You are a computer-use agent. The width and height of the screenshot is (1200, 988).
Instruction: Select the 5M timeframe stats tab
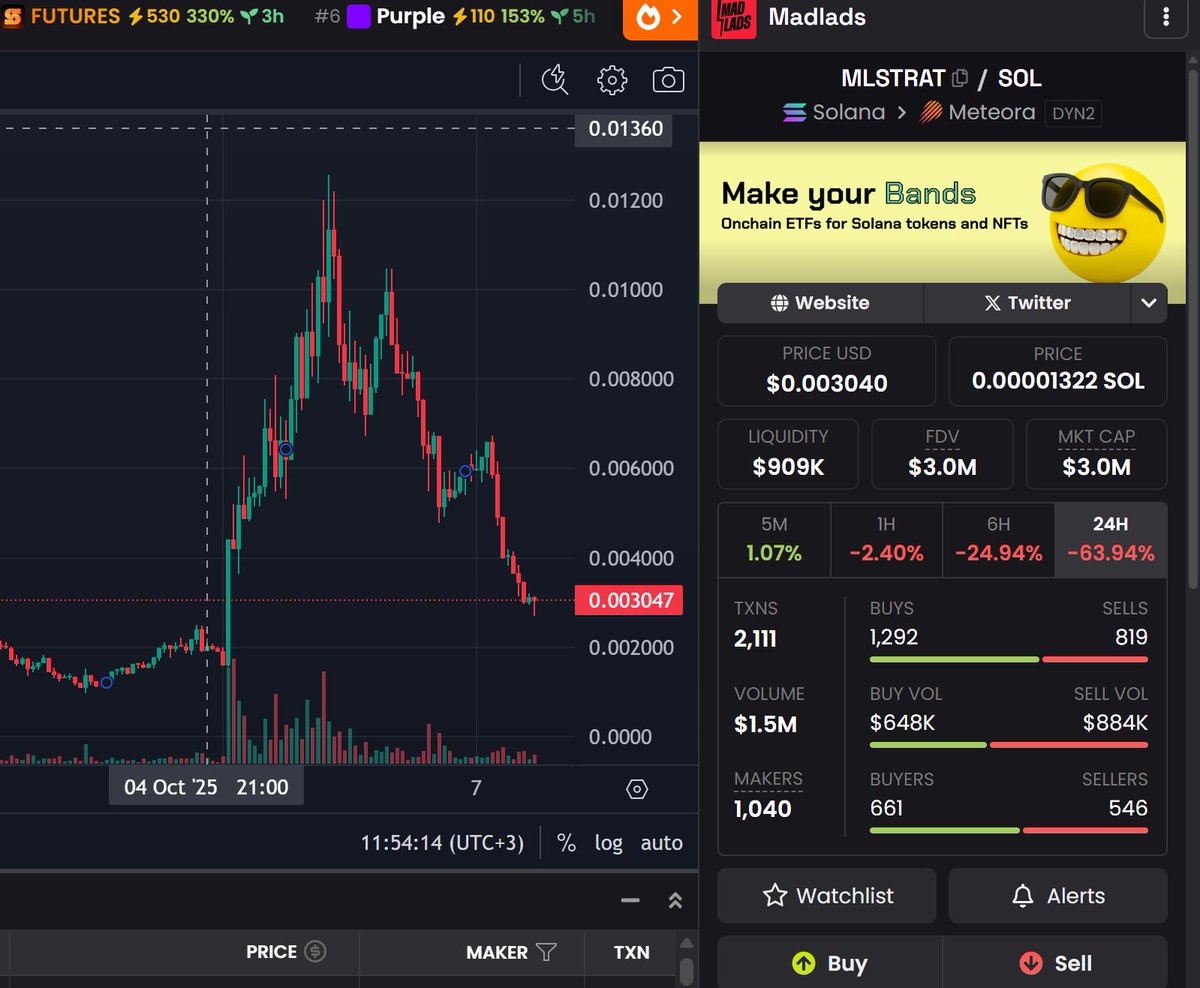click(774, 540)
